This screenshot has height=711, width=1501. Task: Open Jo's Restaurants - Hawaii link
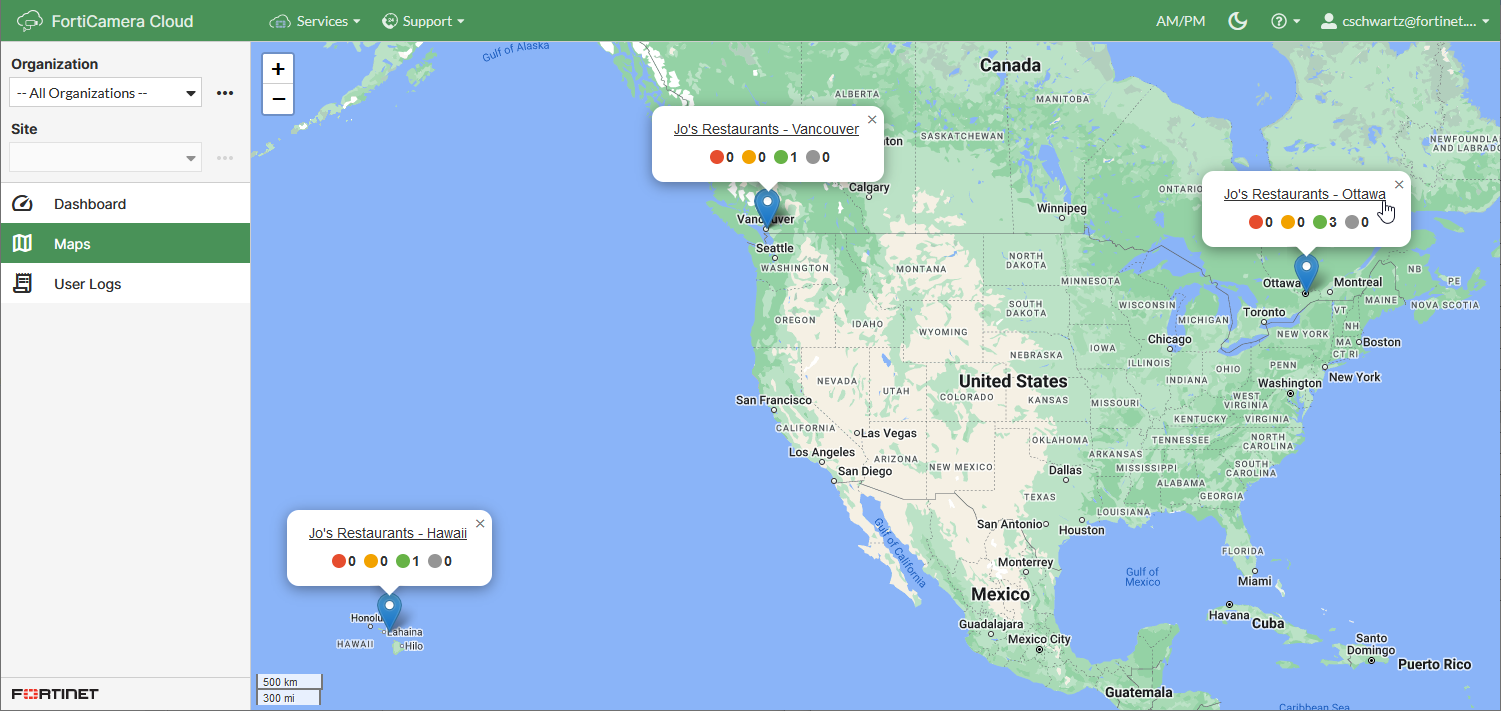[388, 533]
